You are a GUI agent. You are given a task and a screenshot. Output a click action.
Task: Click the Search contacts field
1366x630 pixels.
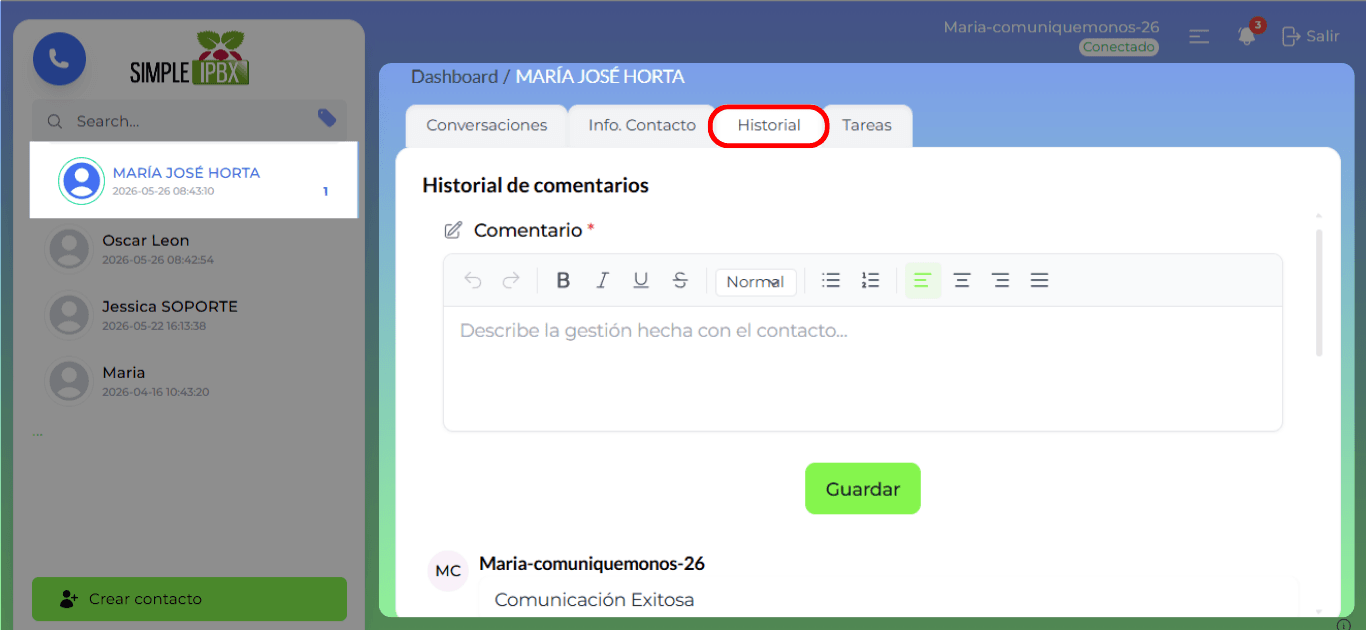(x=189, y=121)
